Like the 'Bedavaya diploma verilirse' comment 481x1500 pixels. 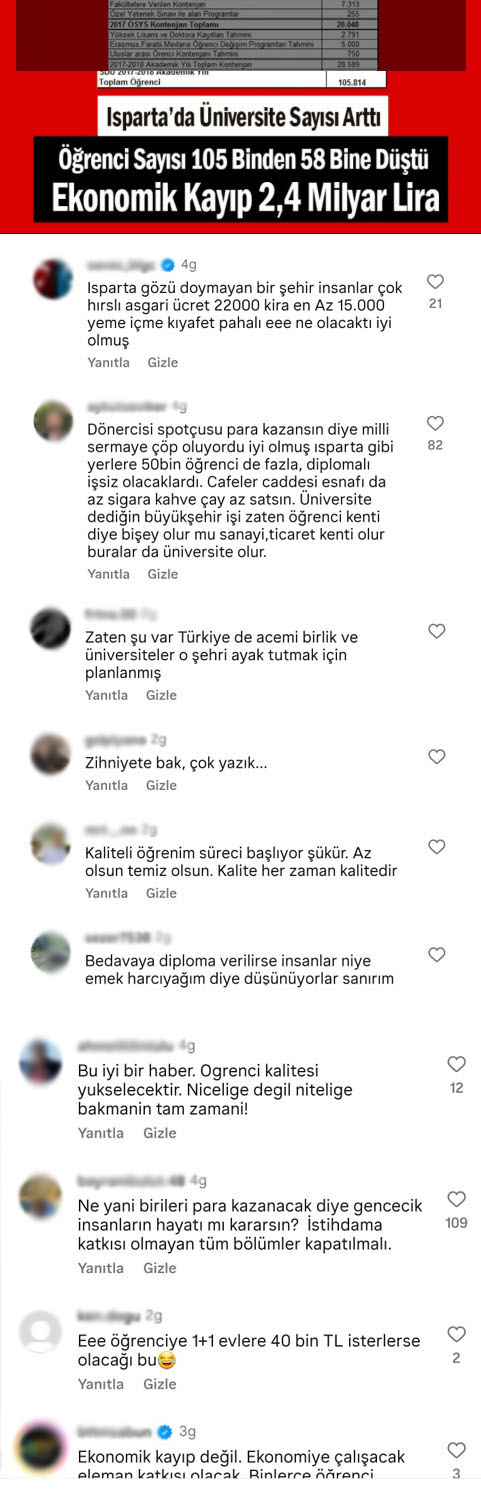click(x=436, y=955)
